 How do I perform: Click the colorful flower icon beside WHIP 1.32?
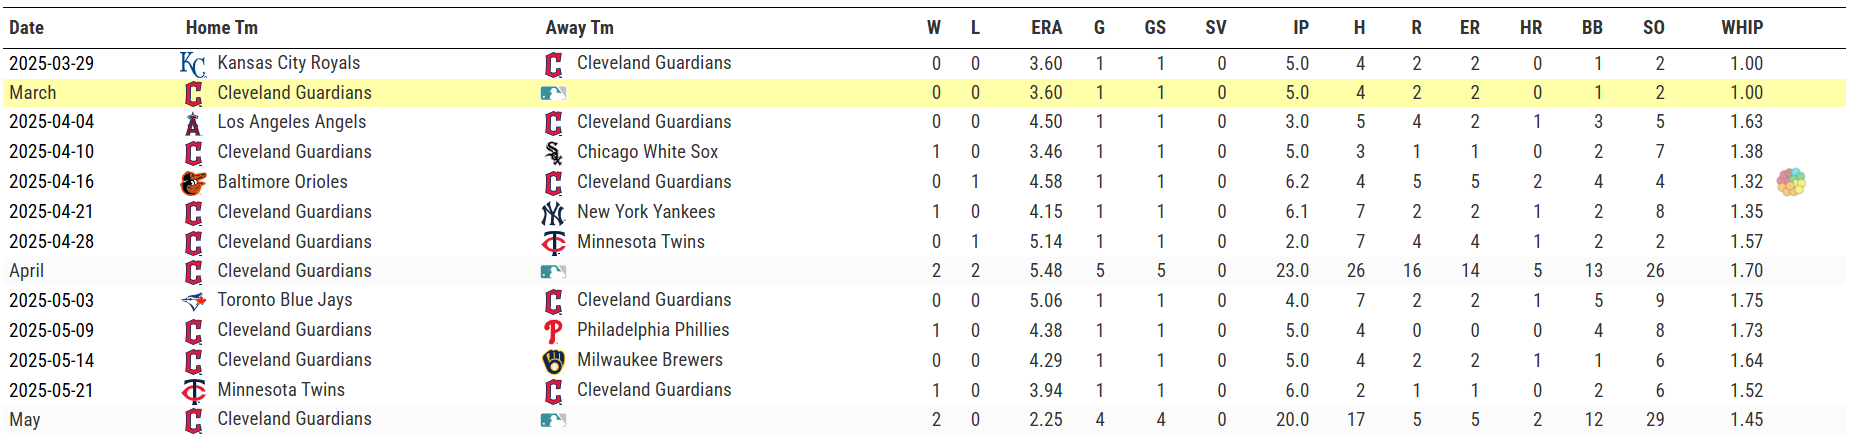[x=1791, y=182]
